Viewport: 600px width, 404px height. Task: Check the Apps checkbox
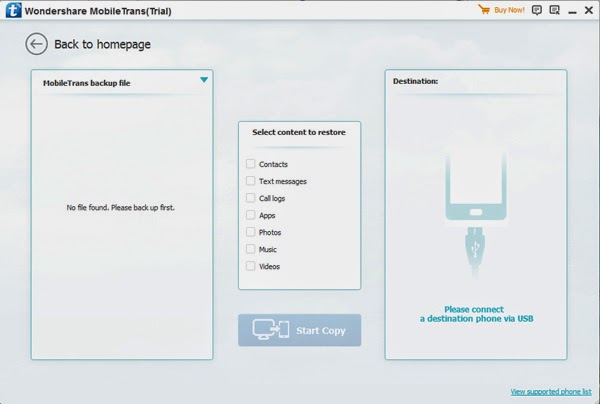tap(250, 215)
